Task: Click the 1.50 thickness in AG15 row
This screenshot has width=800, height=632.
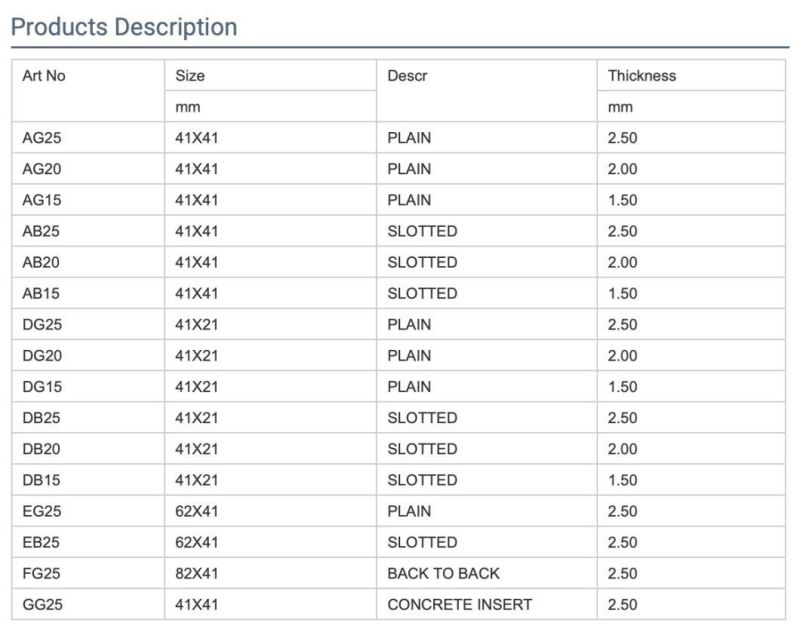Action: [x=622, y=200]
